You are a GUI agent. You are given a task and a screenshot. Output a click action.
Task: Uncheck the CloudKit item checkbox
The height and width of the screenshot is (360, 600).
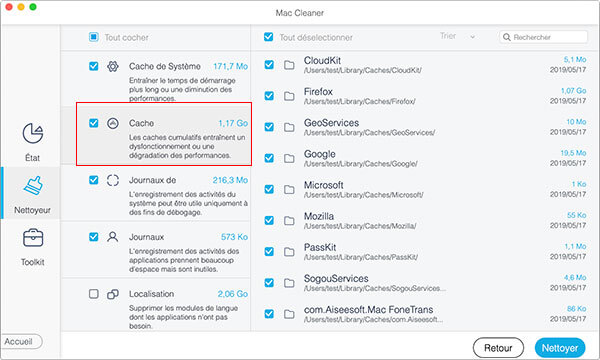click(269, 65)
